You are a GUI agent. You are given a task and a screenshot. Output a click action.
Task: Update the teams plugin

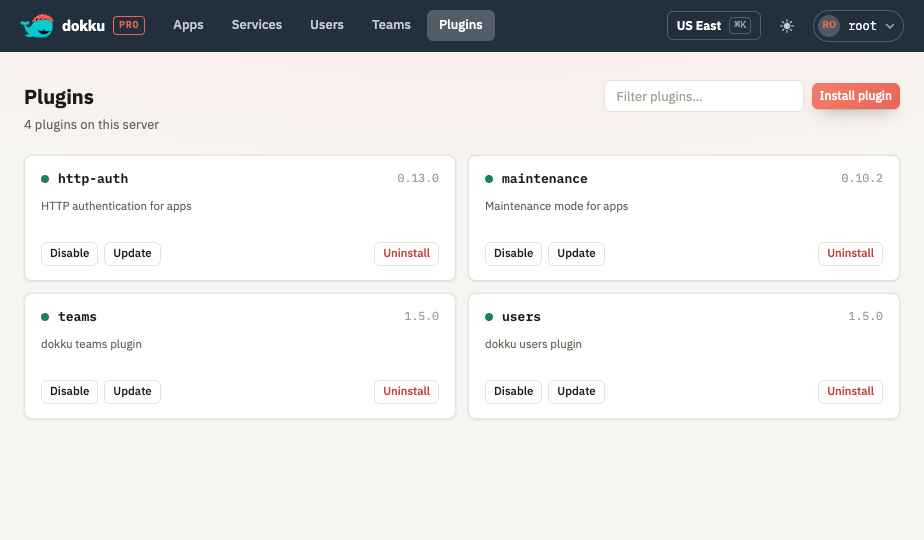(132, 391)
